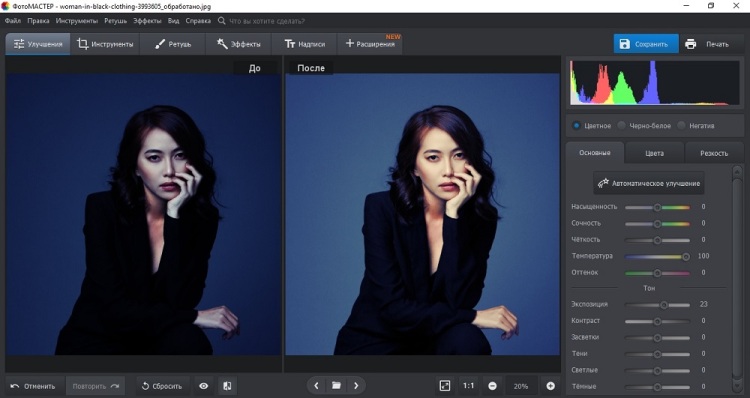Click the zoom out minus icon

pos(492,386)
